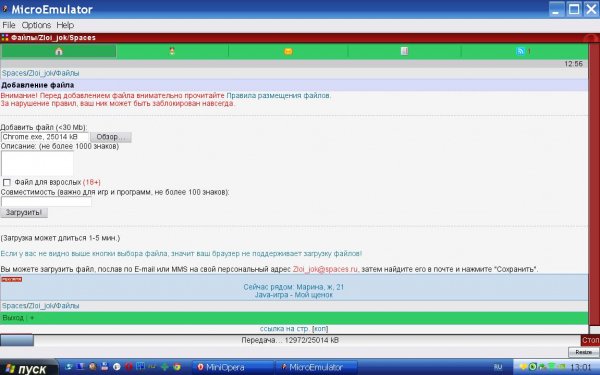Open Правила размещения файлов link
Image resolution: width=600 pixels, height=375 pixels.
278,96
